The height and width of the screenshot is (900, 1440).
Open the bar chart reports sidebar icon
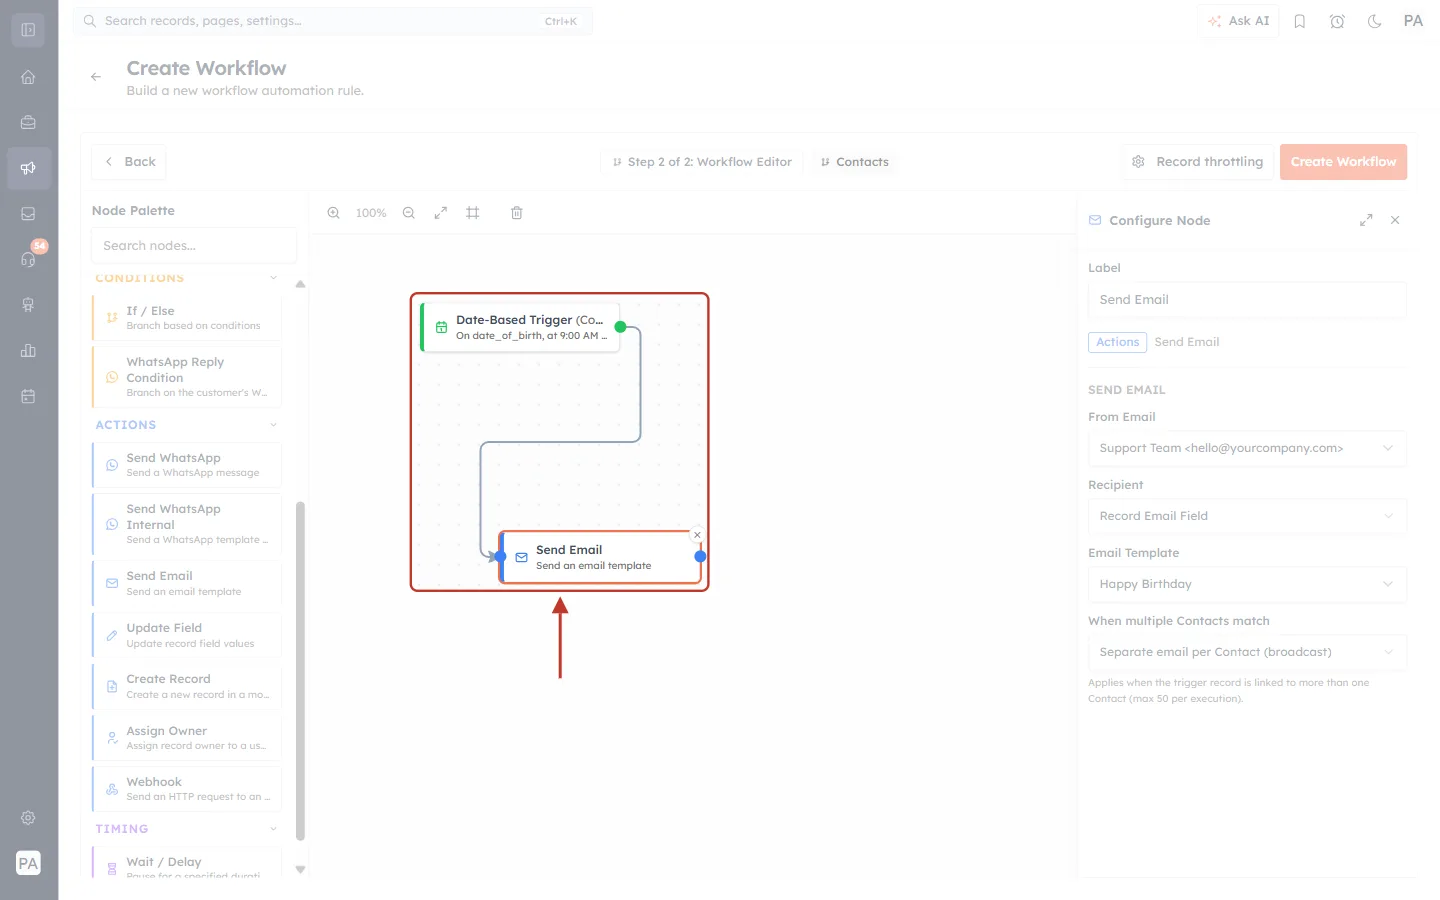tap(28, 350)
